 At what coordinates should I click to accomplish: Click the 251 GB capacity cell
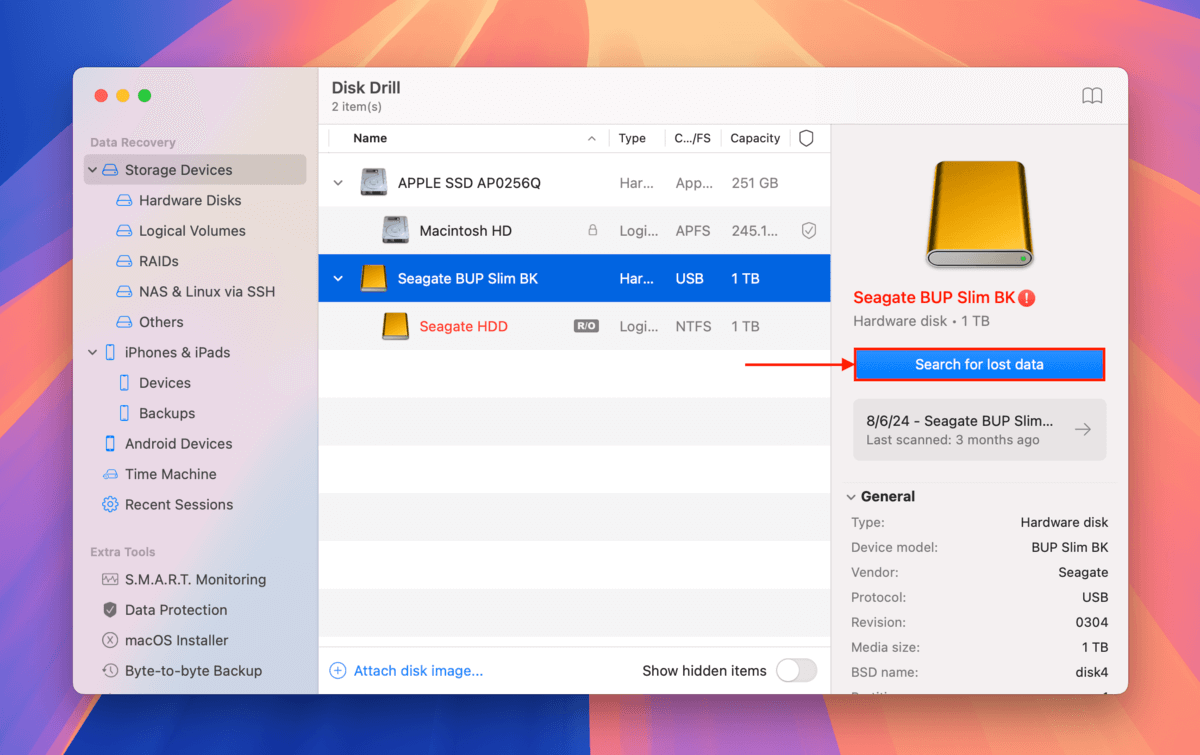[x=754, y=183]
